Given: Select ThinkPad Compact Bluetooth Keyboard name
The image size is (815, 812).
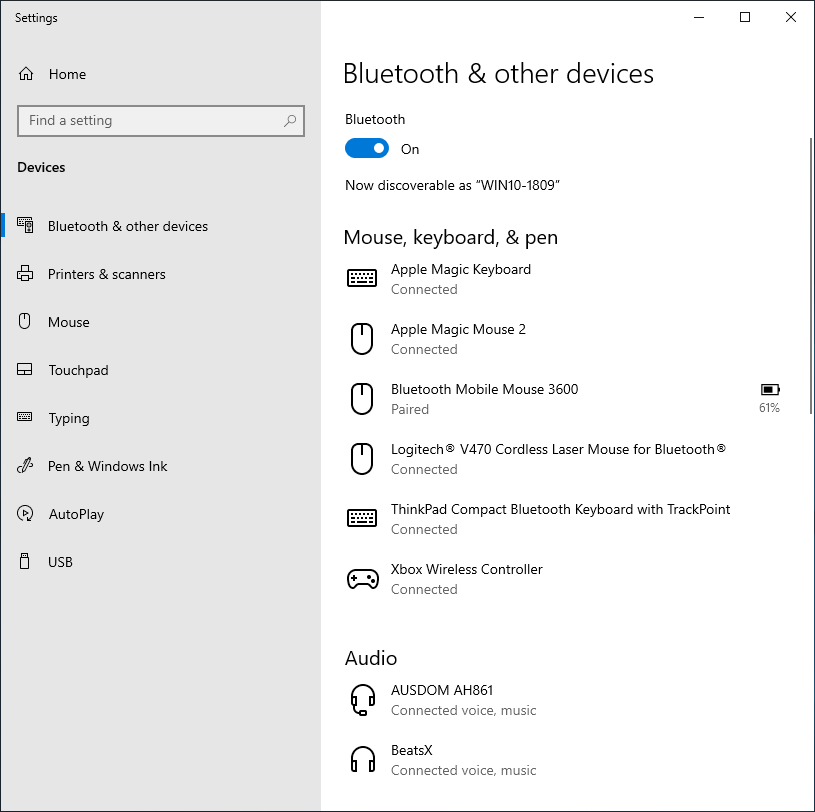Looking at the screenshot, I should click(x=560, y=509).
